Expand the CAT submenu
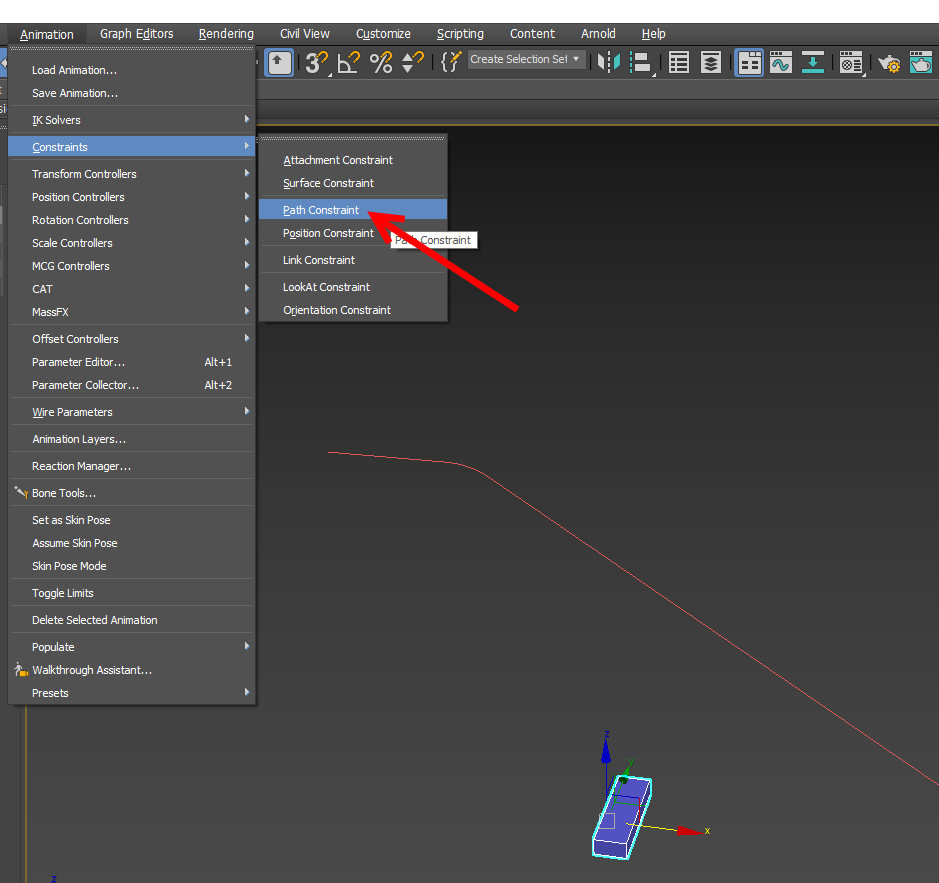939x883 pixels. pyautogui.click(x=132, y=289)
